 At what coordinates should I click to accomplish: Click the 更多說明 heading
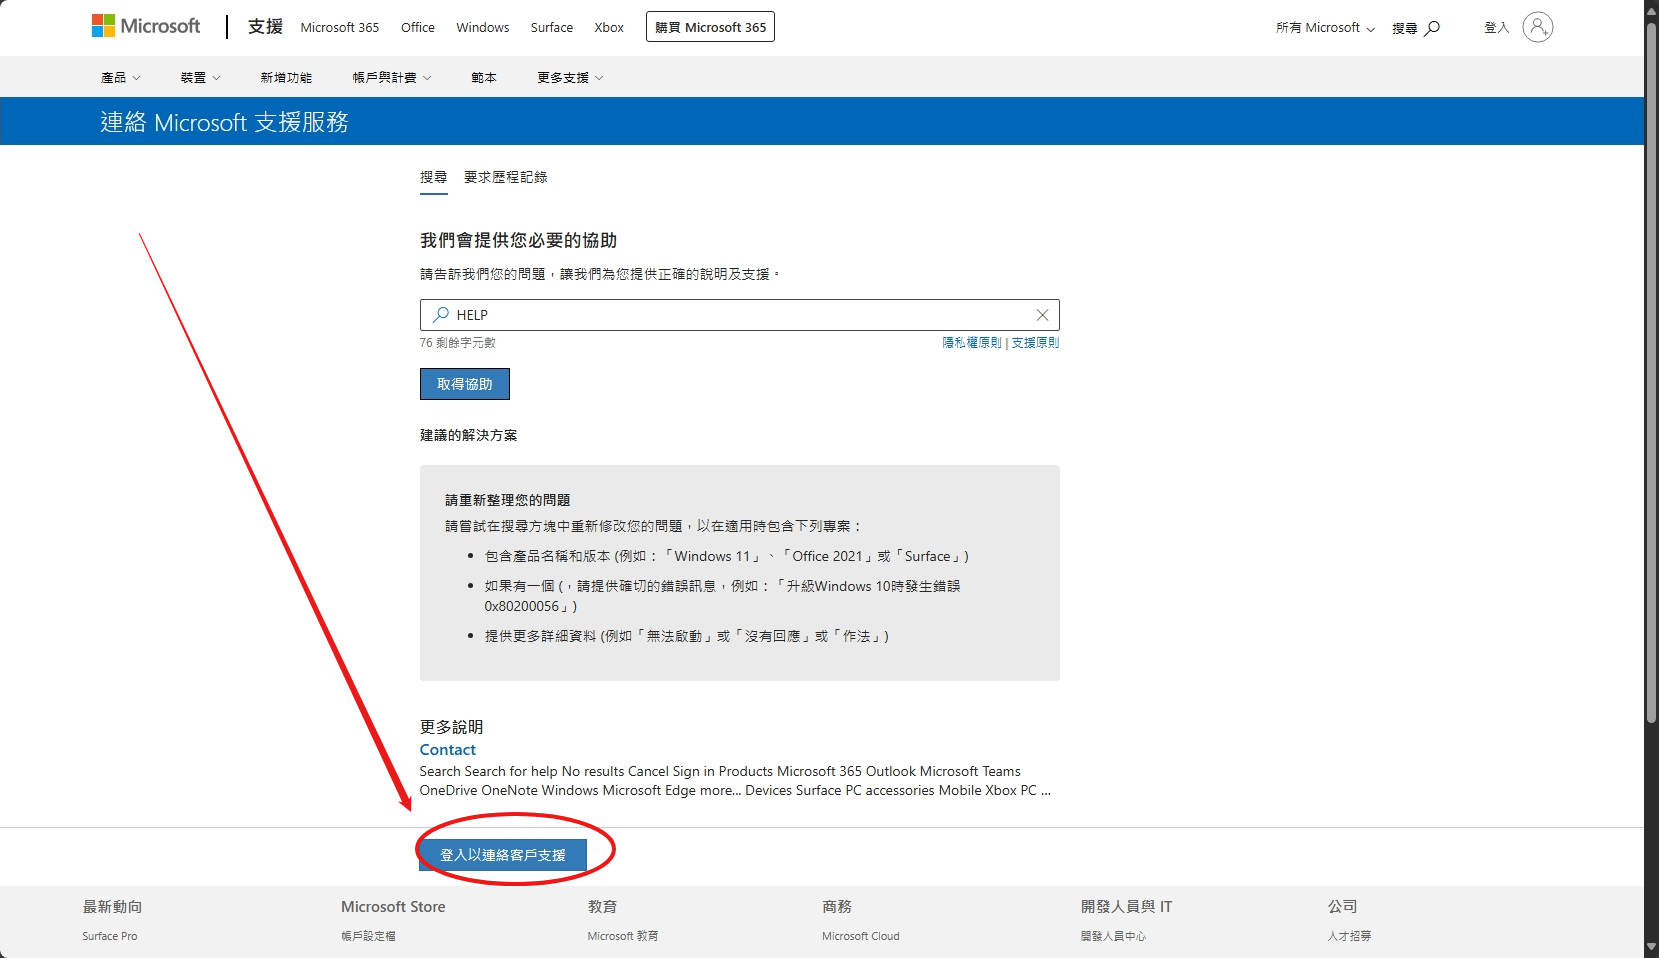coord(452,727)
